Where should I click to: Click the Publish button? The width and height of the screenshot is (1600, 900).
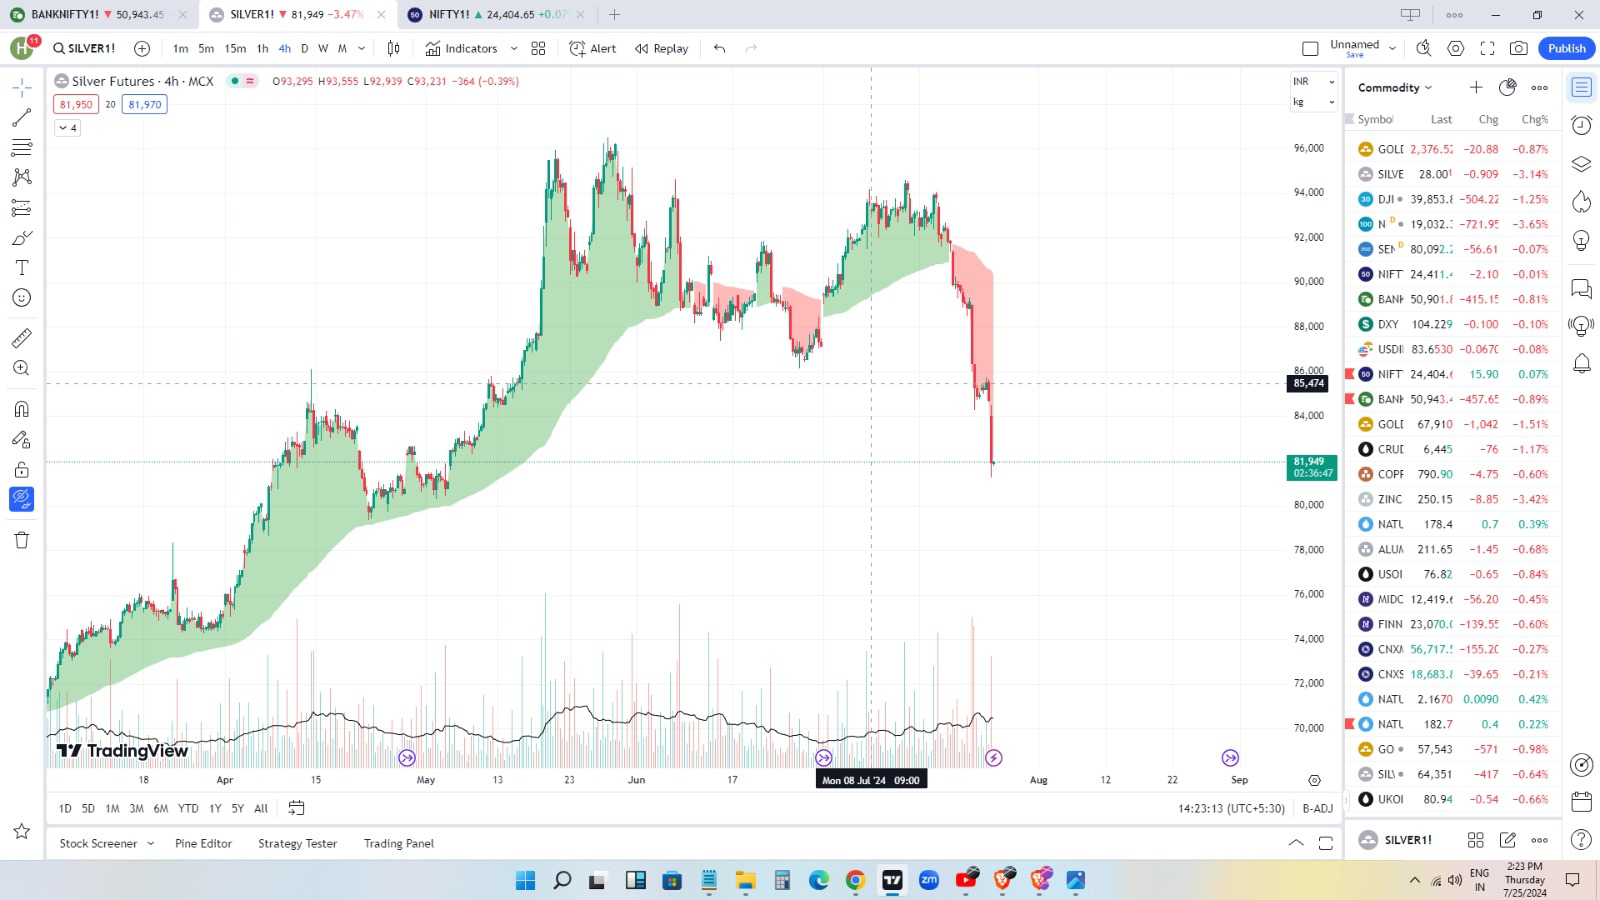[x=1566, y=48]
